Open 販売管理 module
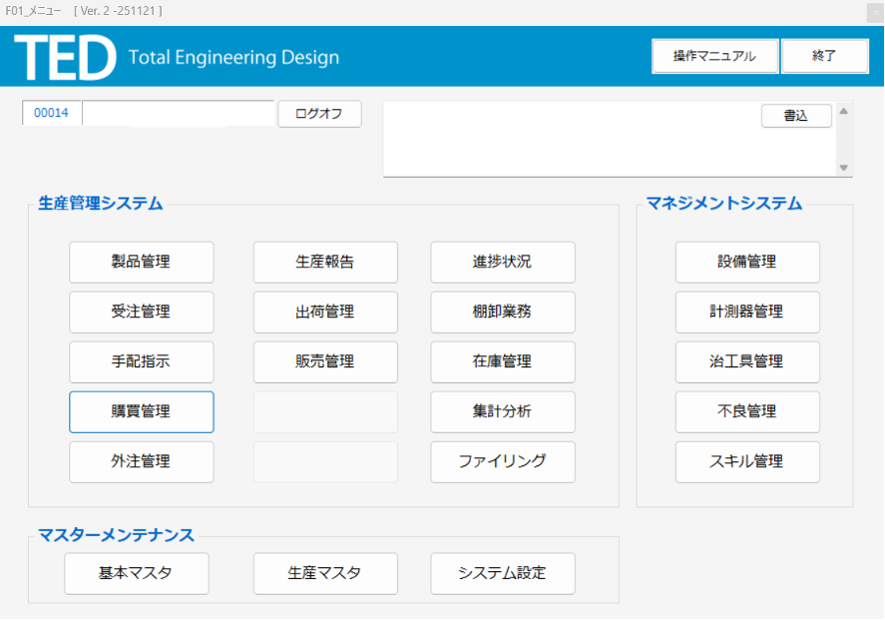 pyautogui.click(x=325, y=362)
